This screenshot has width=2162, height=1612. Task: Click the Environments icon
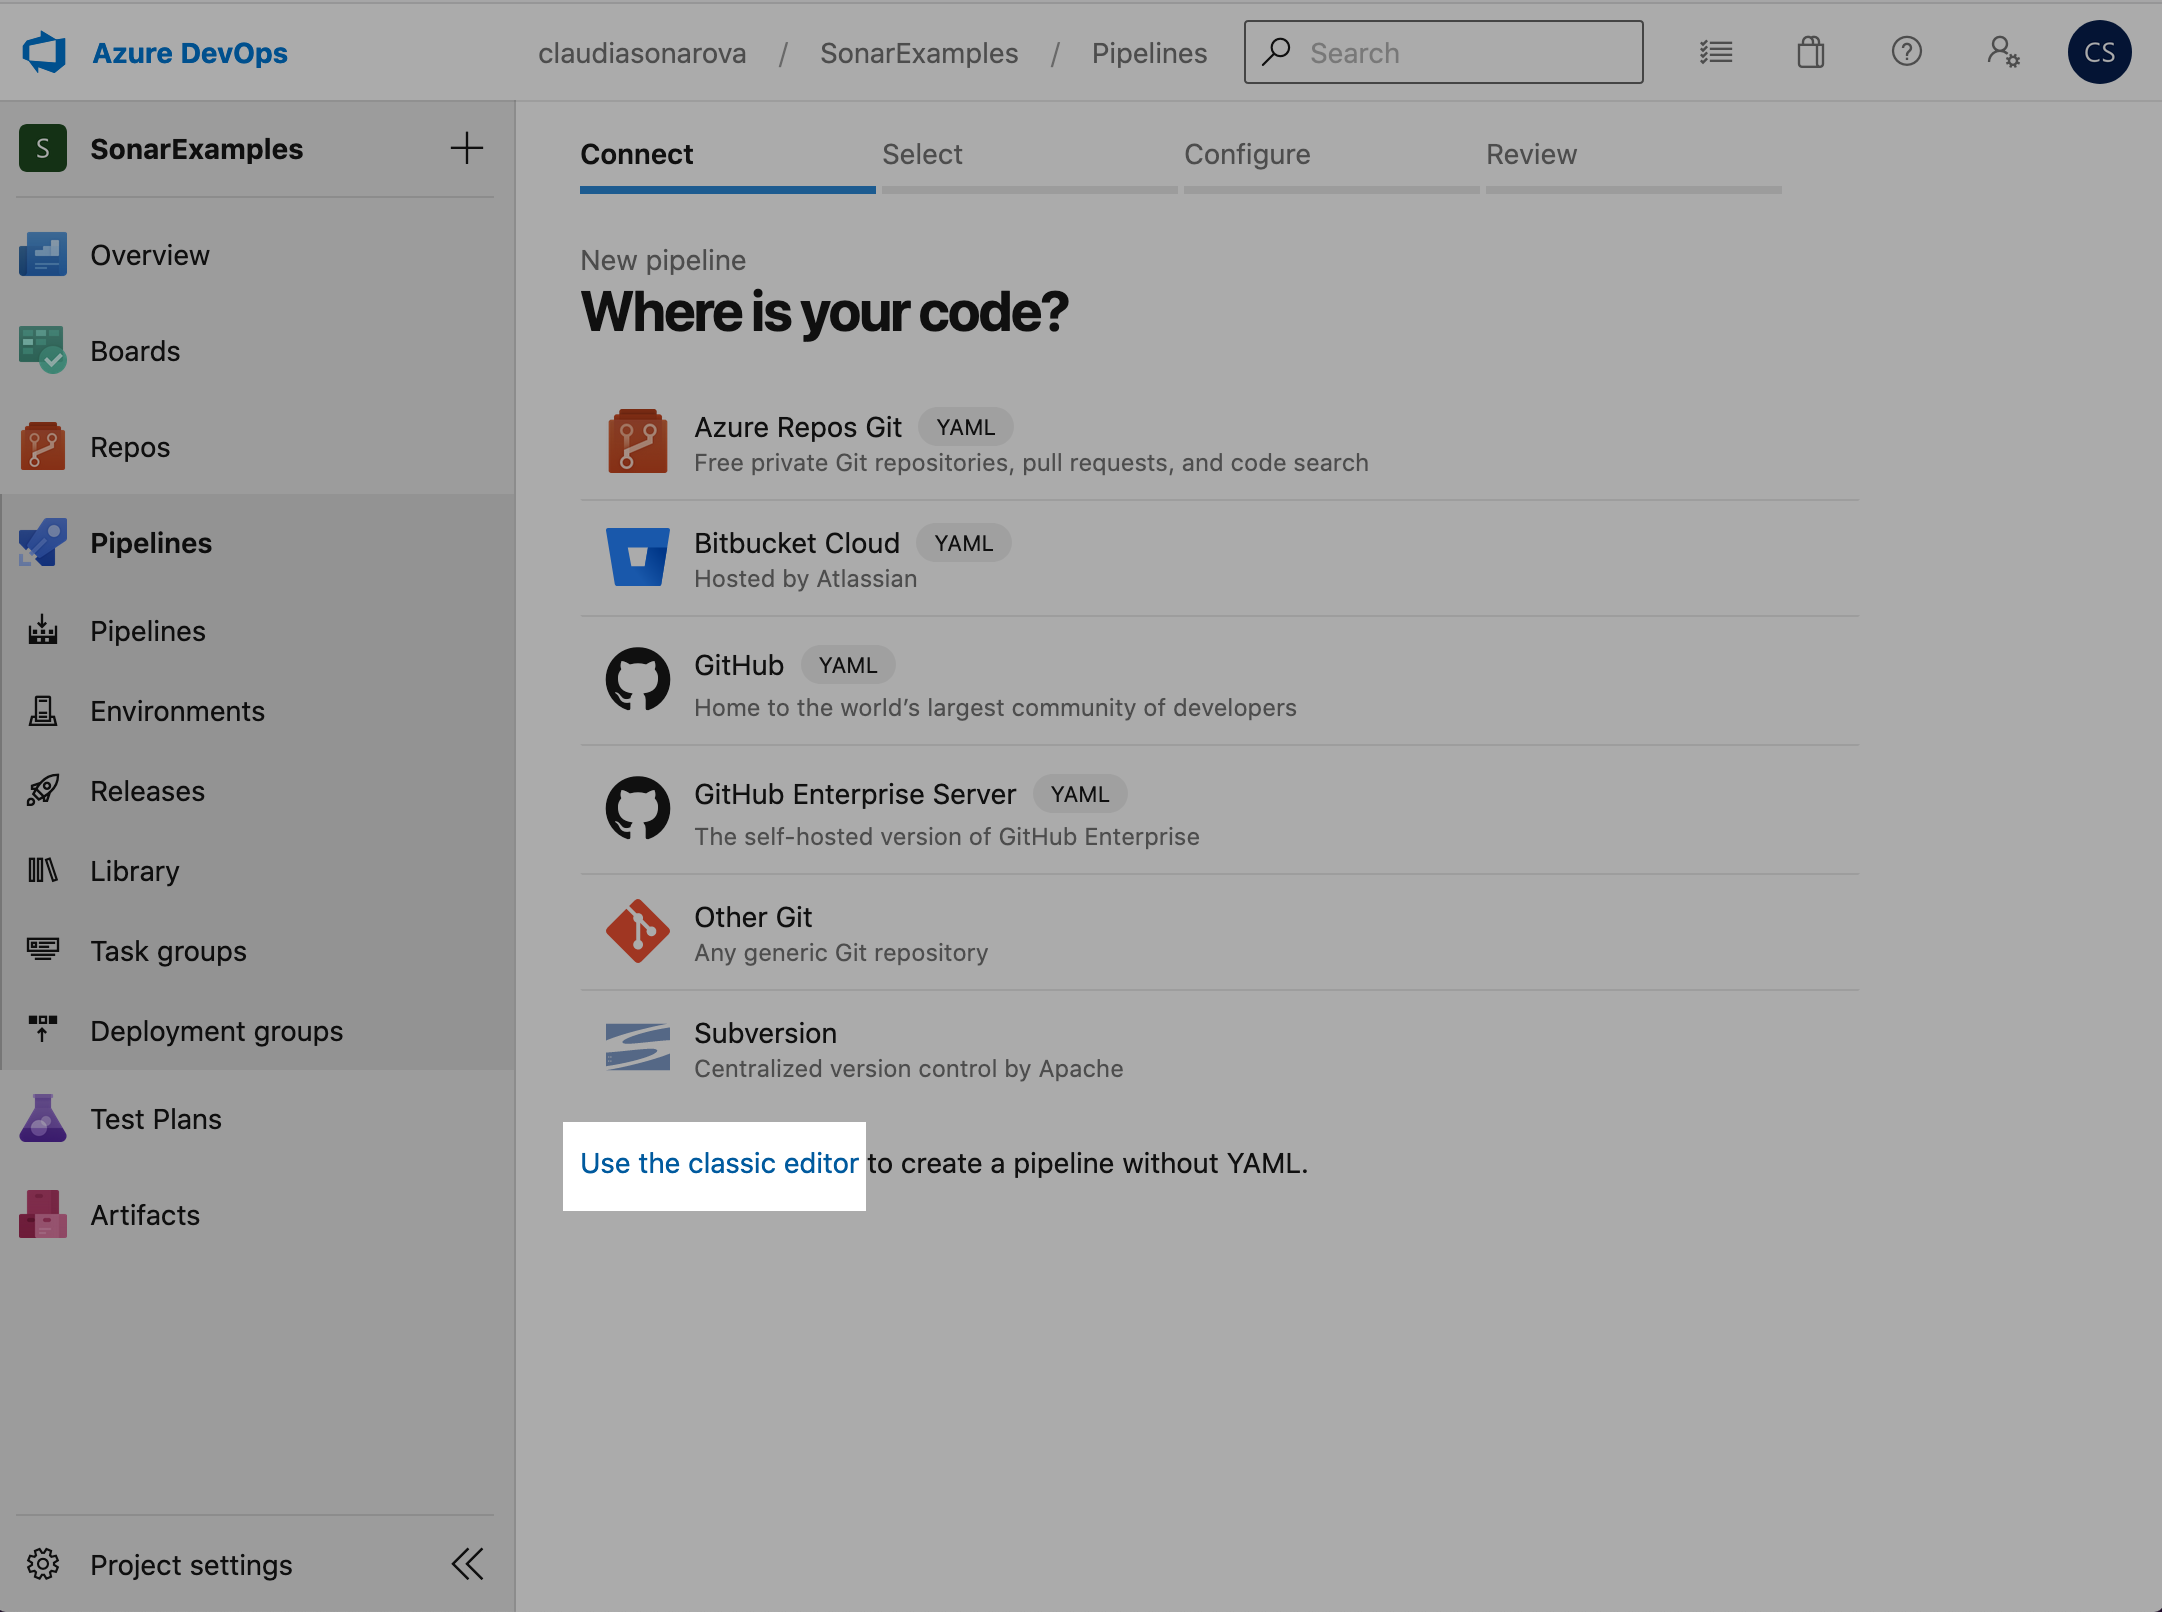click(x=43, y=710)
